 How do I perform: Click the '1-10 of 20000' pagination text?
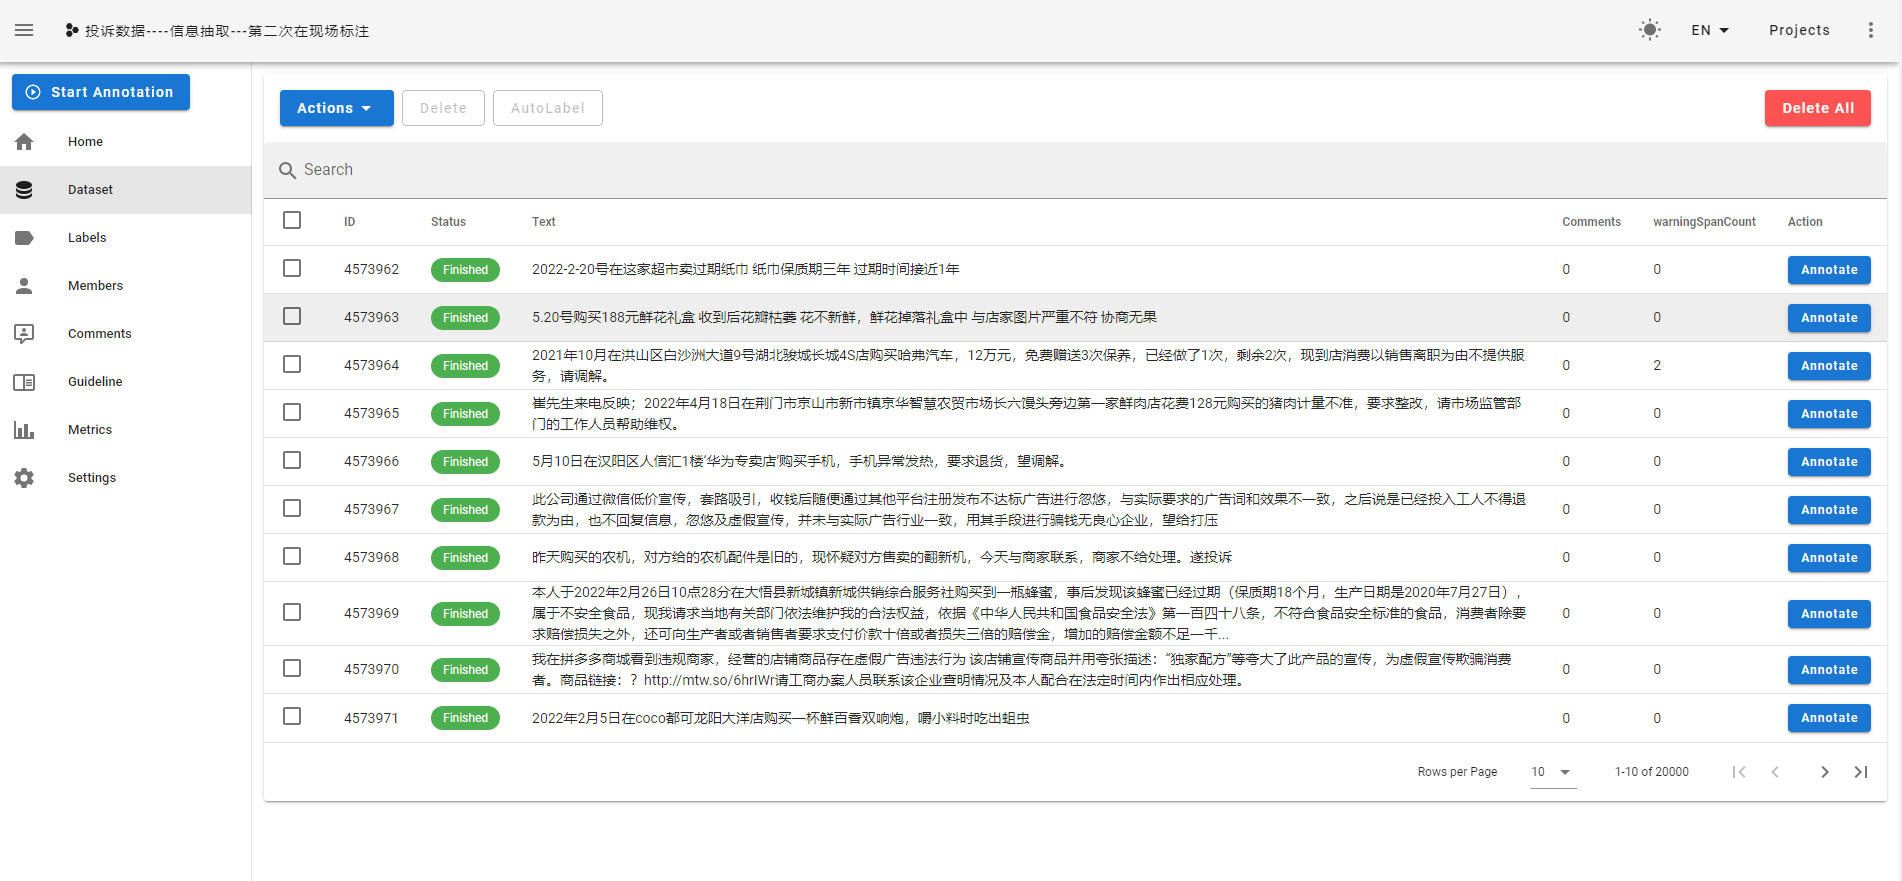pyautogui.click(x=1651, y=772)
